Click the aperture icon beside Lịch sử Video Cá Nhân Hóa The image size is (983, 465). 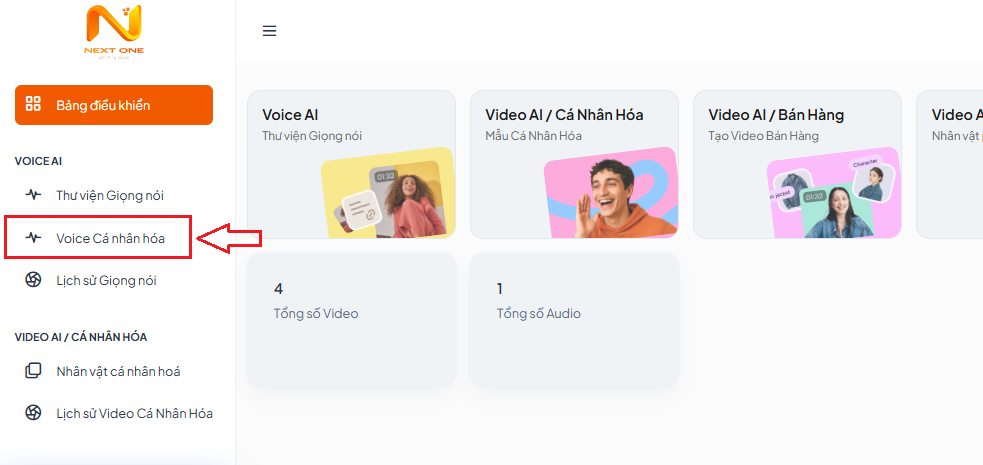click(x=33, y=413)
